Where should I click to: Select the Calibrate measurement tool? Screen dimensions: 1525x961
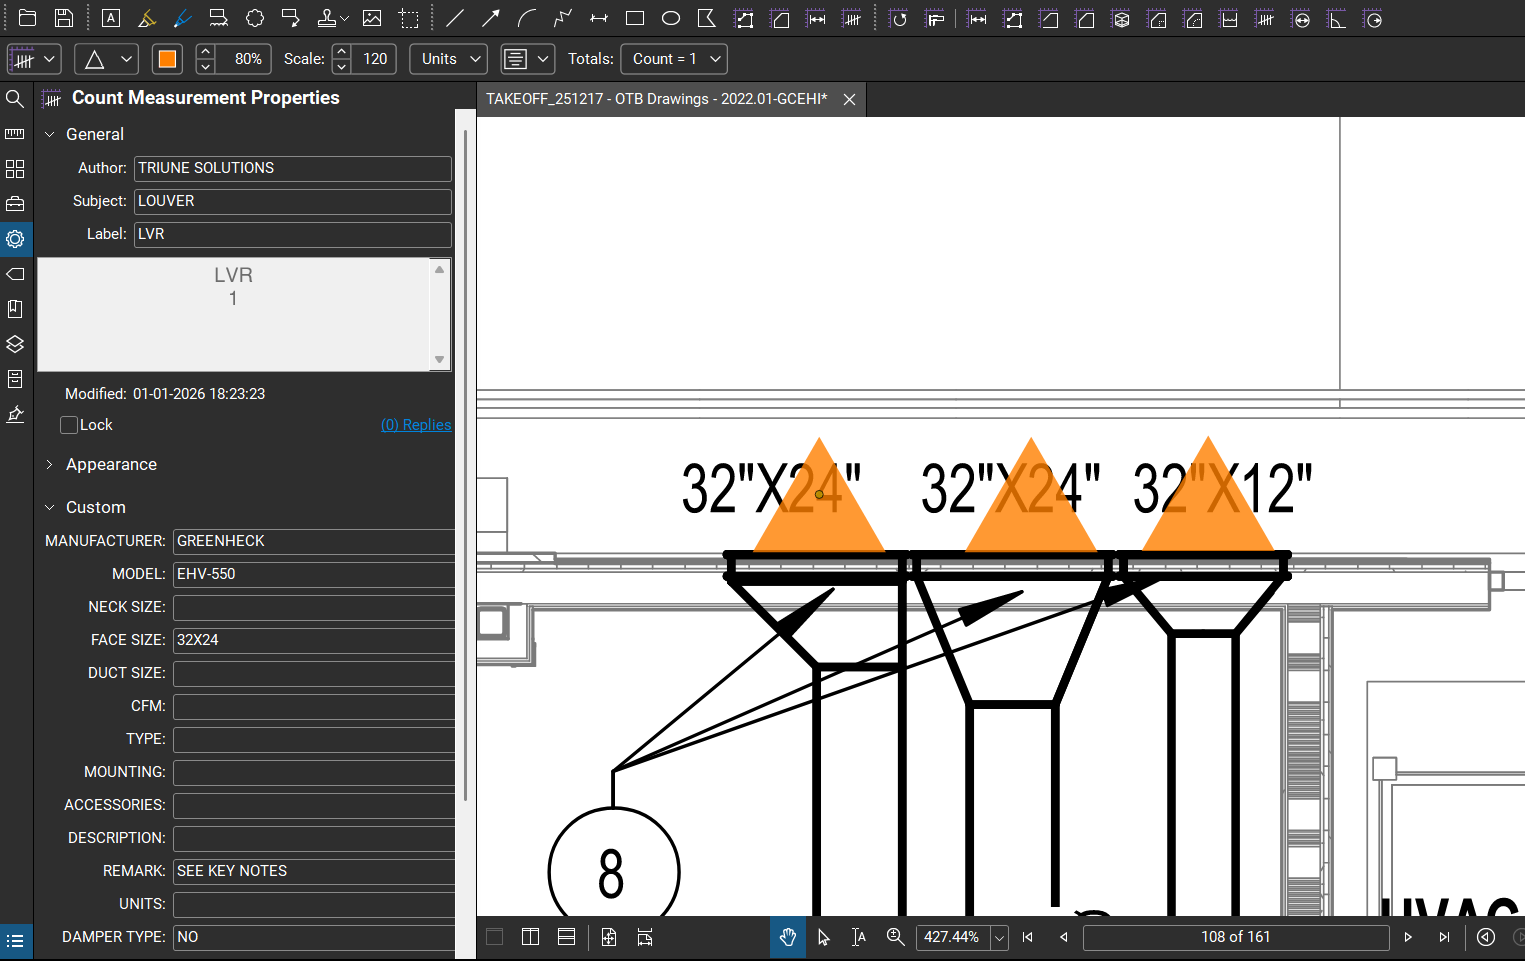[x=935, y=18]
